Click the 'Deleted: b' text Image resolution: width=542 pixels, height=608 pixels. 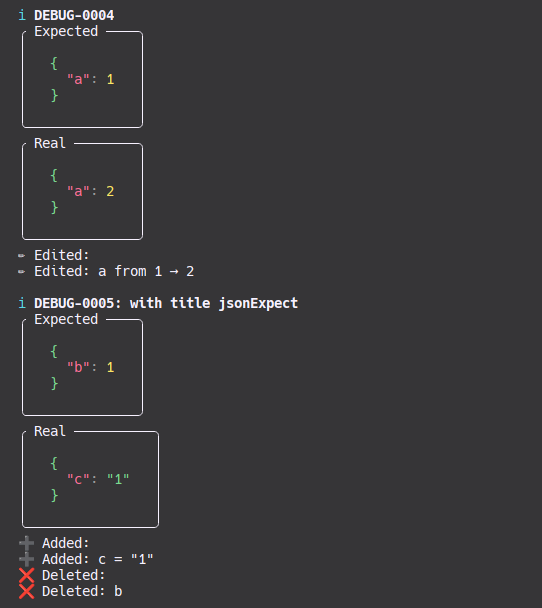click(82, 591)
